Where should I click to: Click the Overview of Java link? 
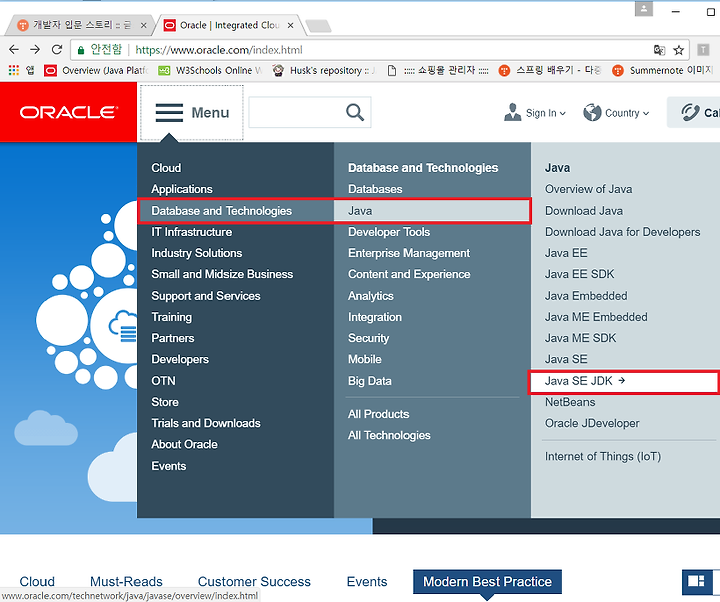click(588, 189)
